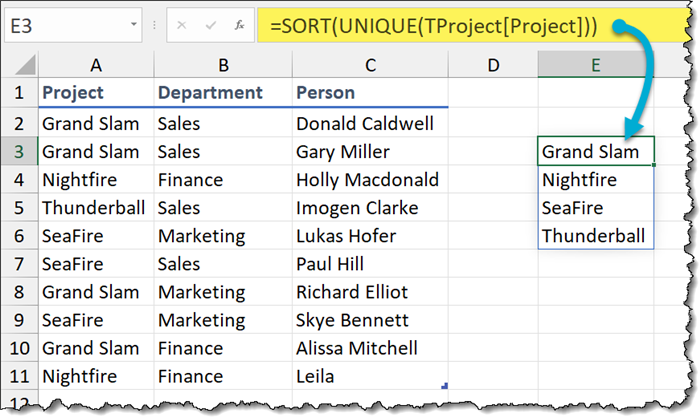The height and width of the screenshot is (417, 700).
Task: Select column E header
Action: 596,65
